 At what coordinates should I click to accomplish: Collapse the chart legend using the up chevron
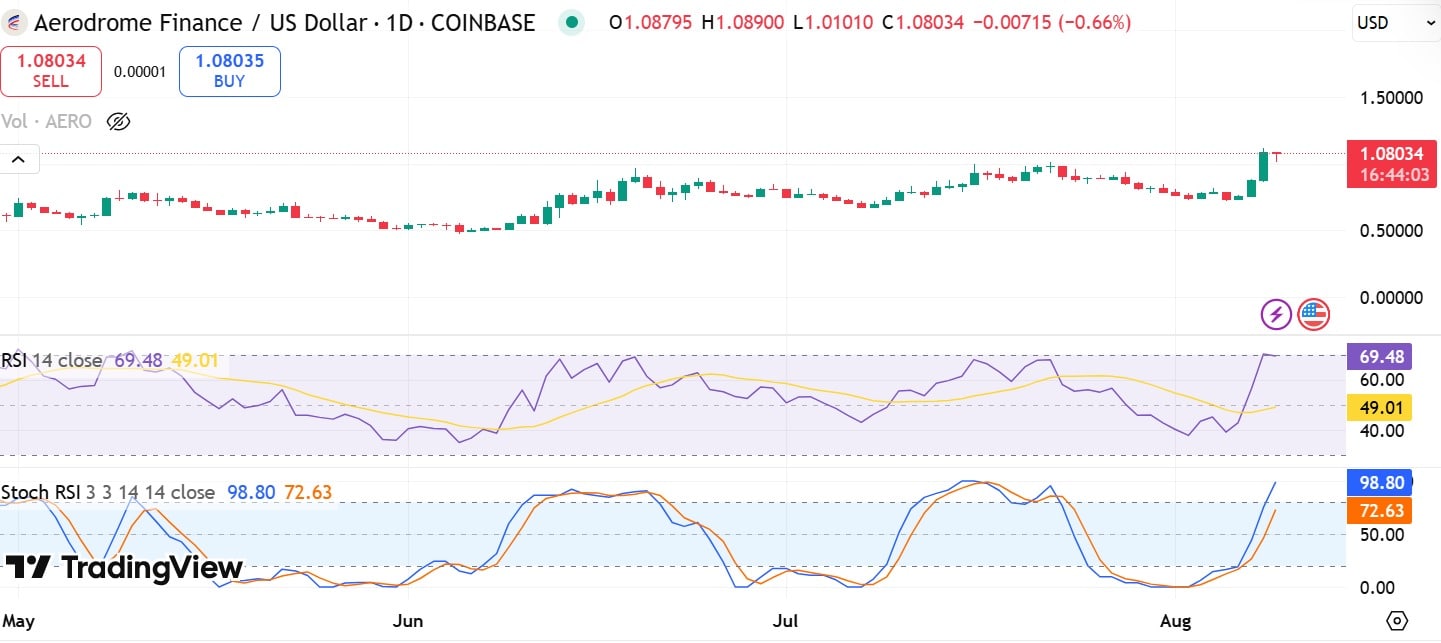(16, 158)
